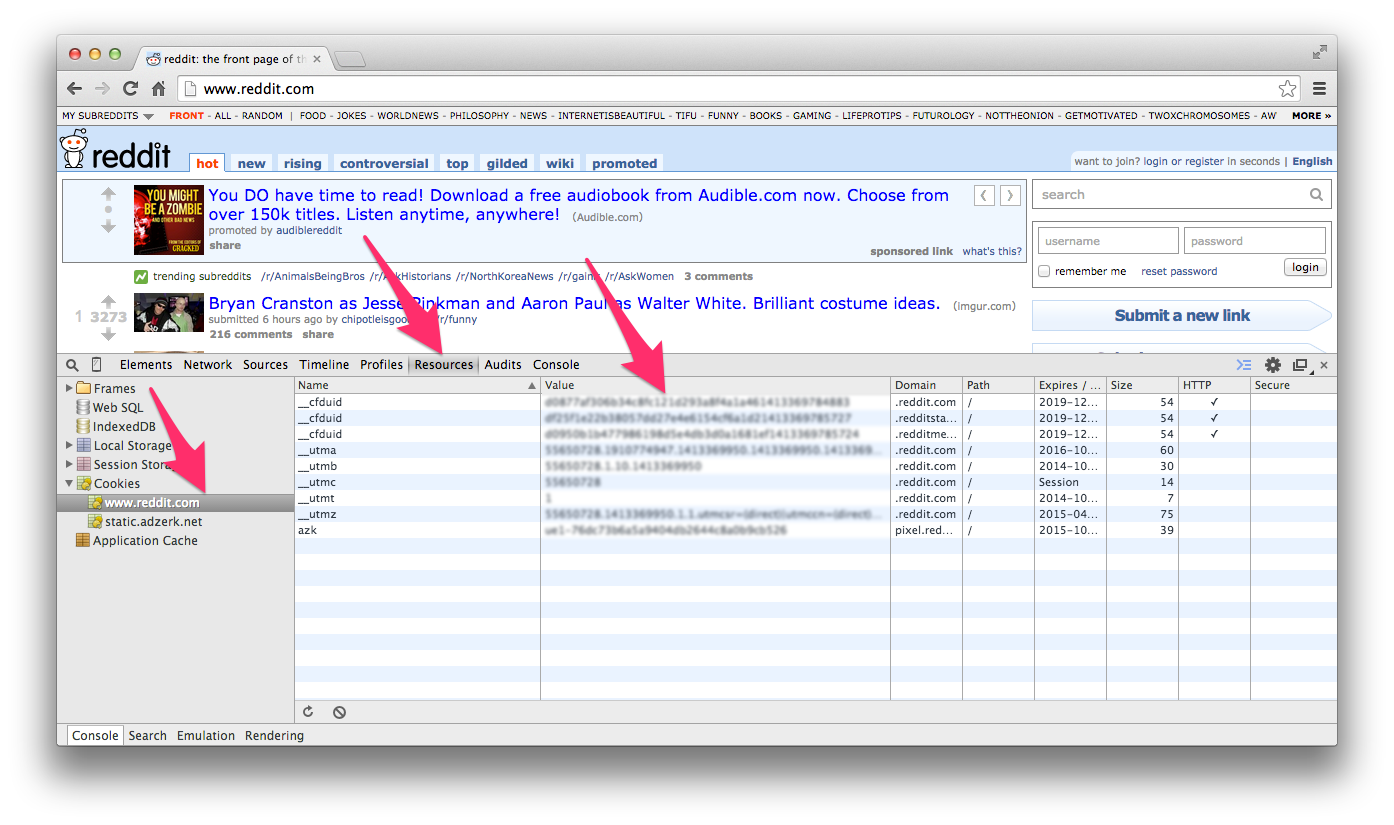Click the IndexedDB icon

(x=84, y=426)
